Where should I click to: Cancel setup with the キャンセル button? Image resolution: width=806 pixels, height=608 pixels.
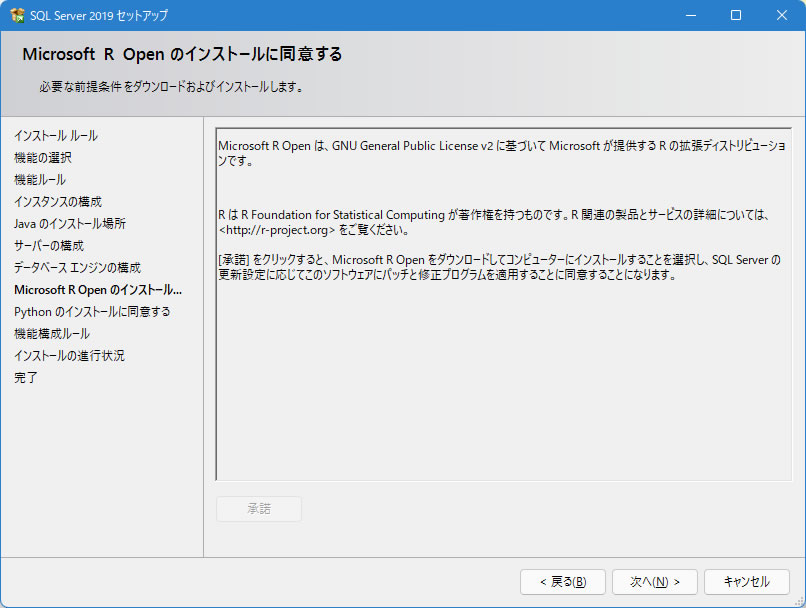click(x=746, y=581)
